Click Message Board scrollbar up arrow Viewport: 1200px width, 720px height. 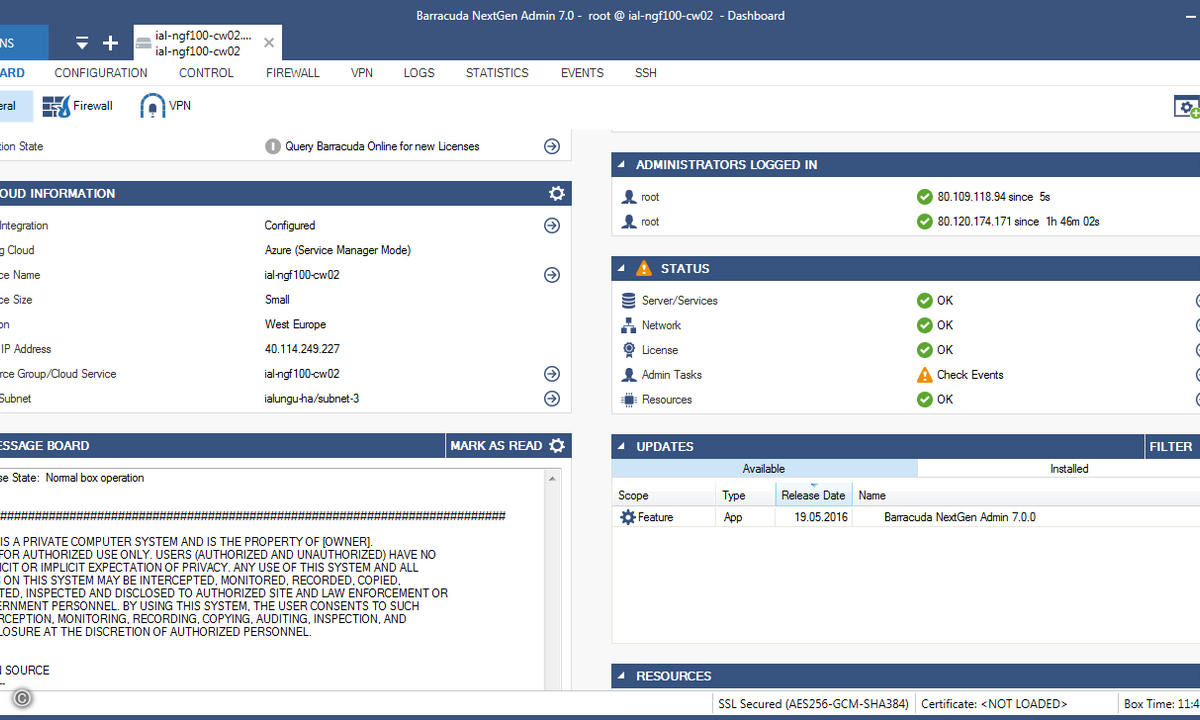pos(553,480)
